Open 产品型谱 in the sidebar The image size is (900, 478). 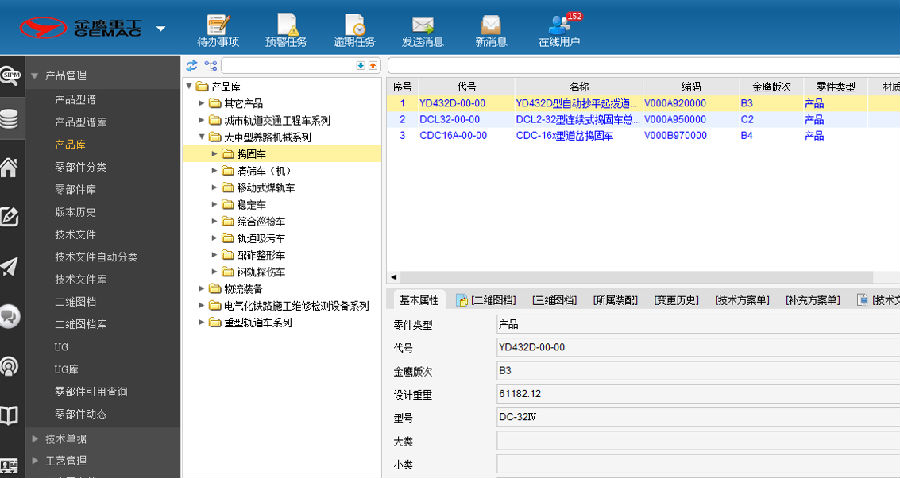coord(75,100)
